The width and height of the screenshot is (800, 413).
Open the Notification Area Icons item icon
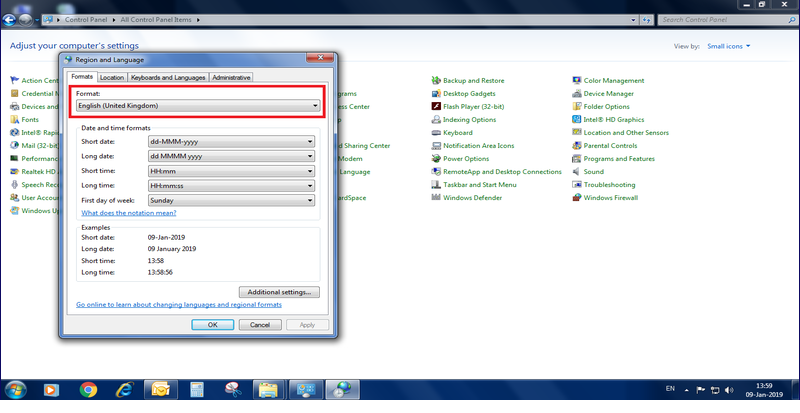436,145
